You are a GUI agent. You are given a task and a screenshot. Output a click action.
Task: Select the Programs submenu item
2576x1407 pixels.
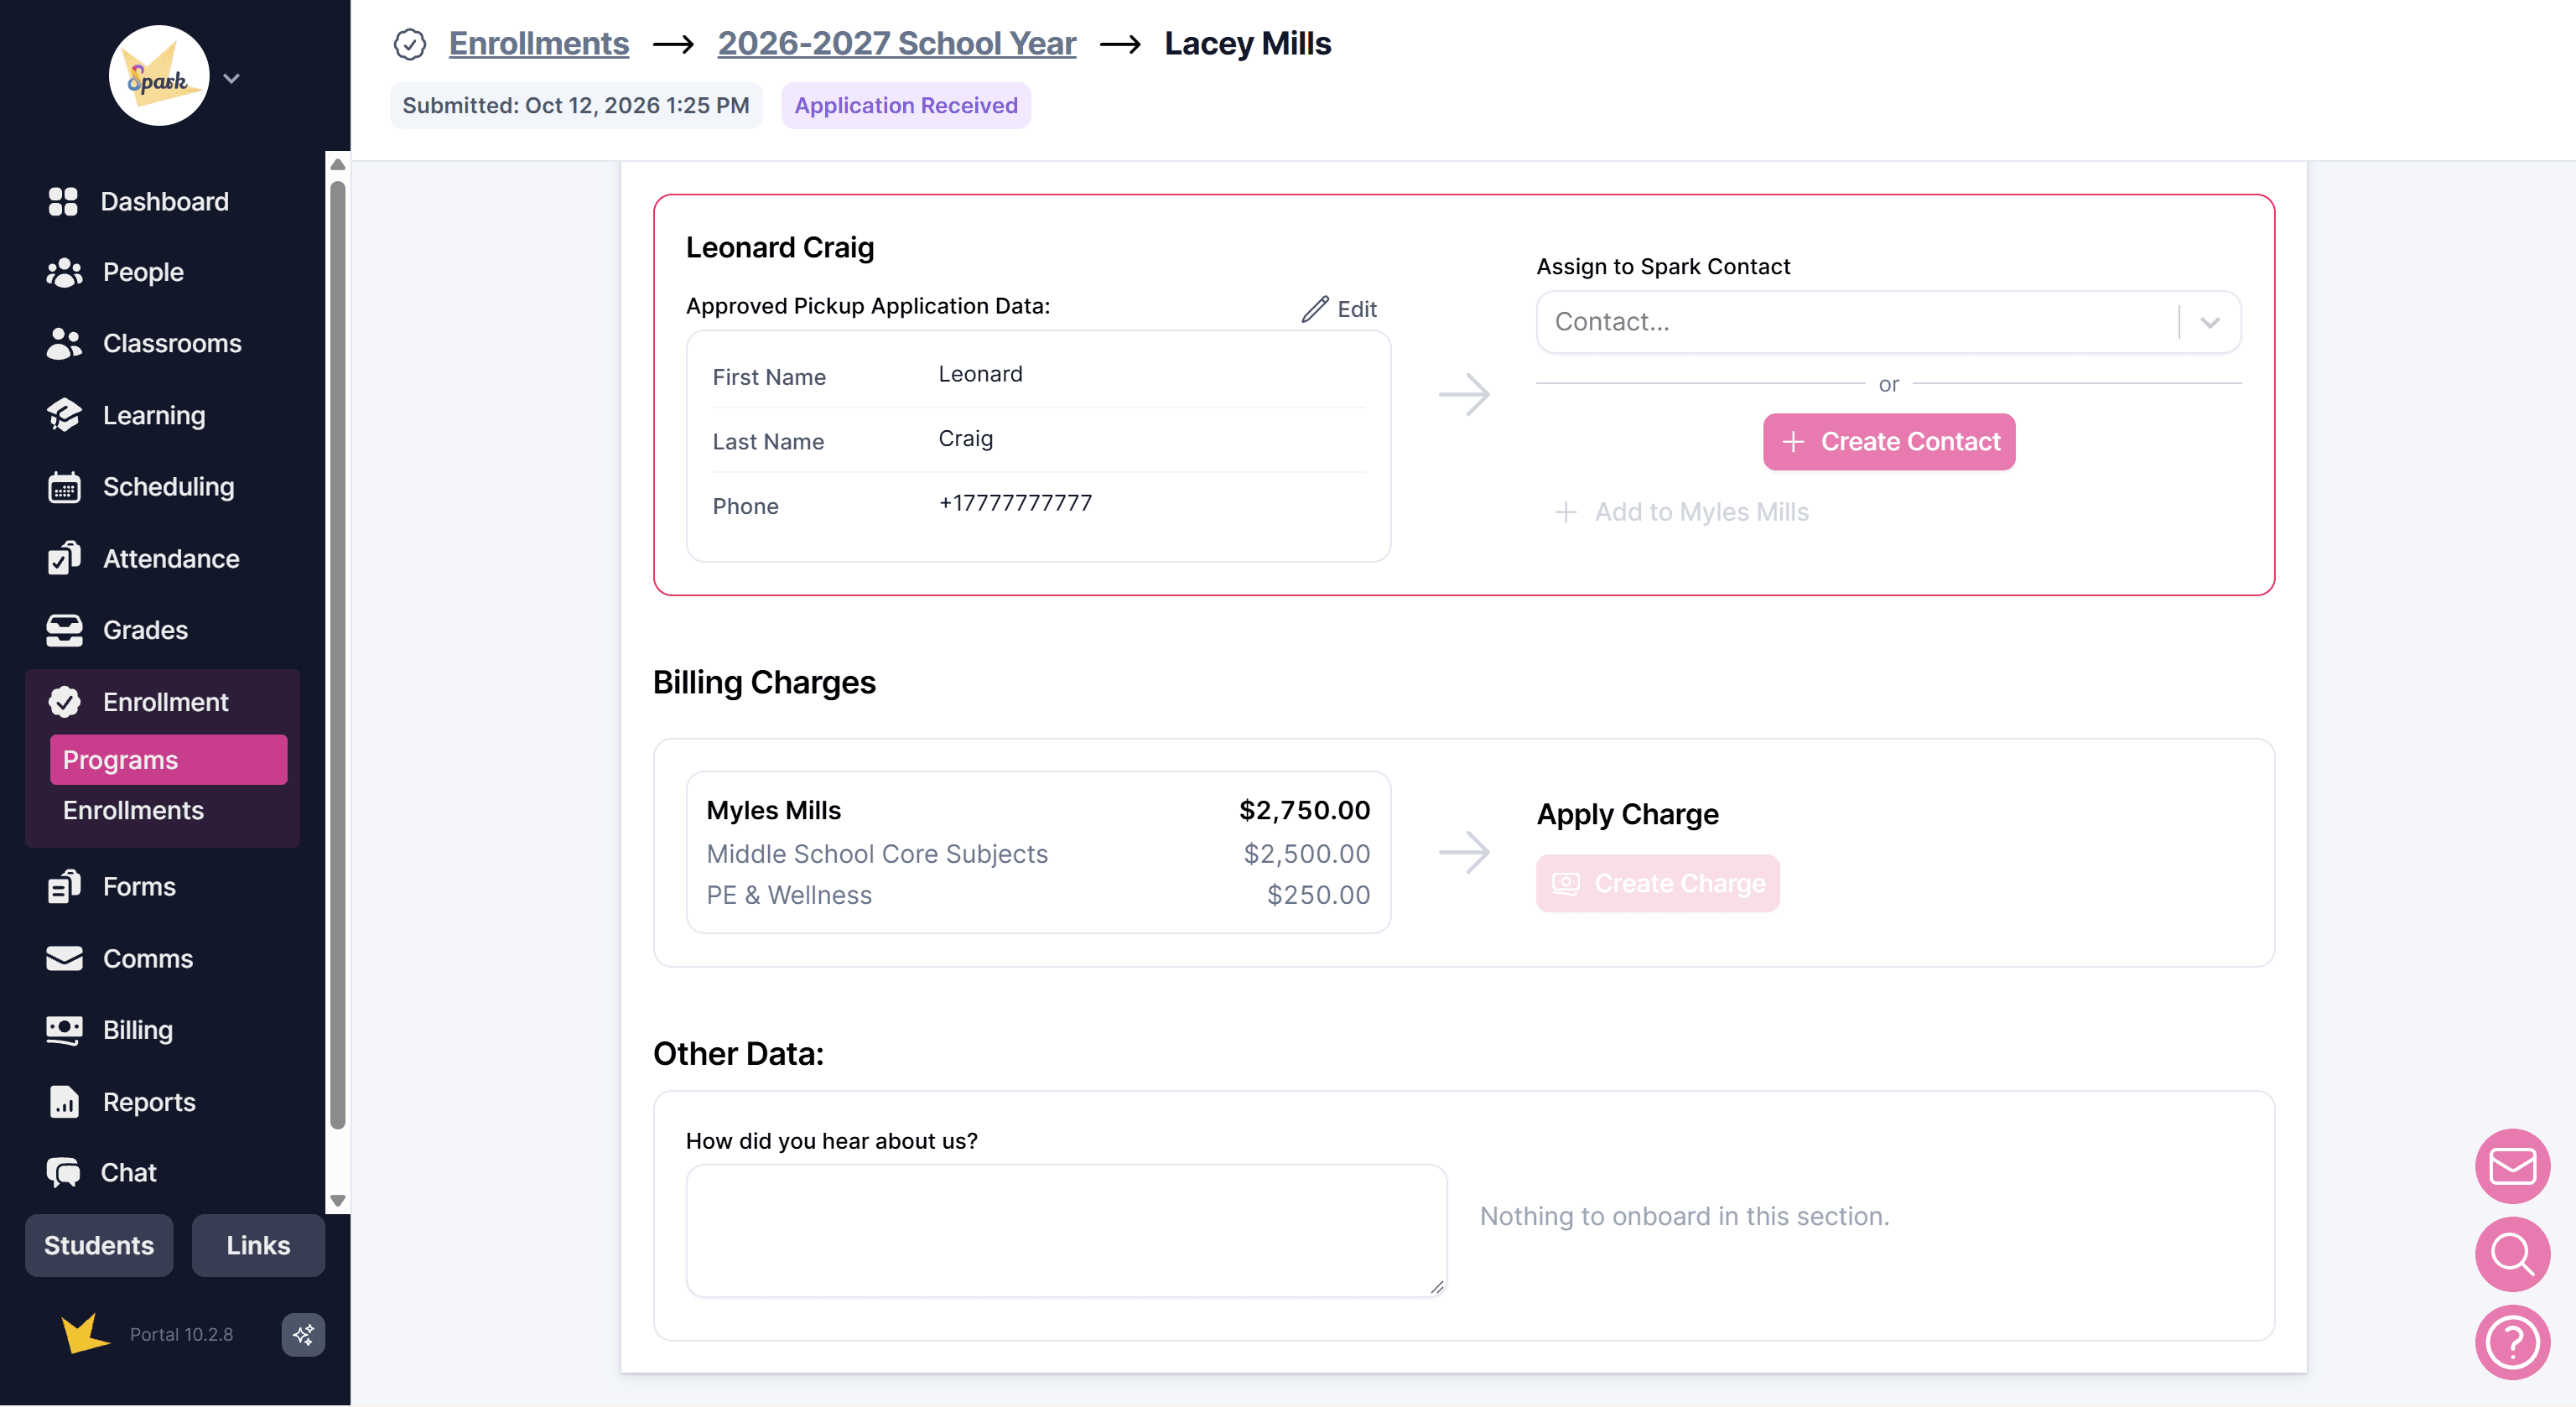pos(168,760)
